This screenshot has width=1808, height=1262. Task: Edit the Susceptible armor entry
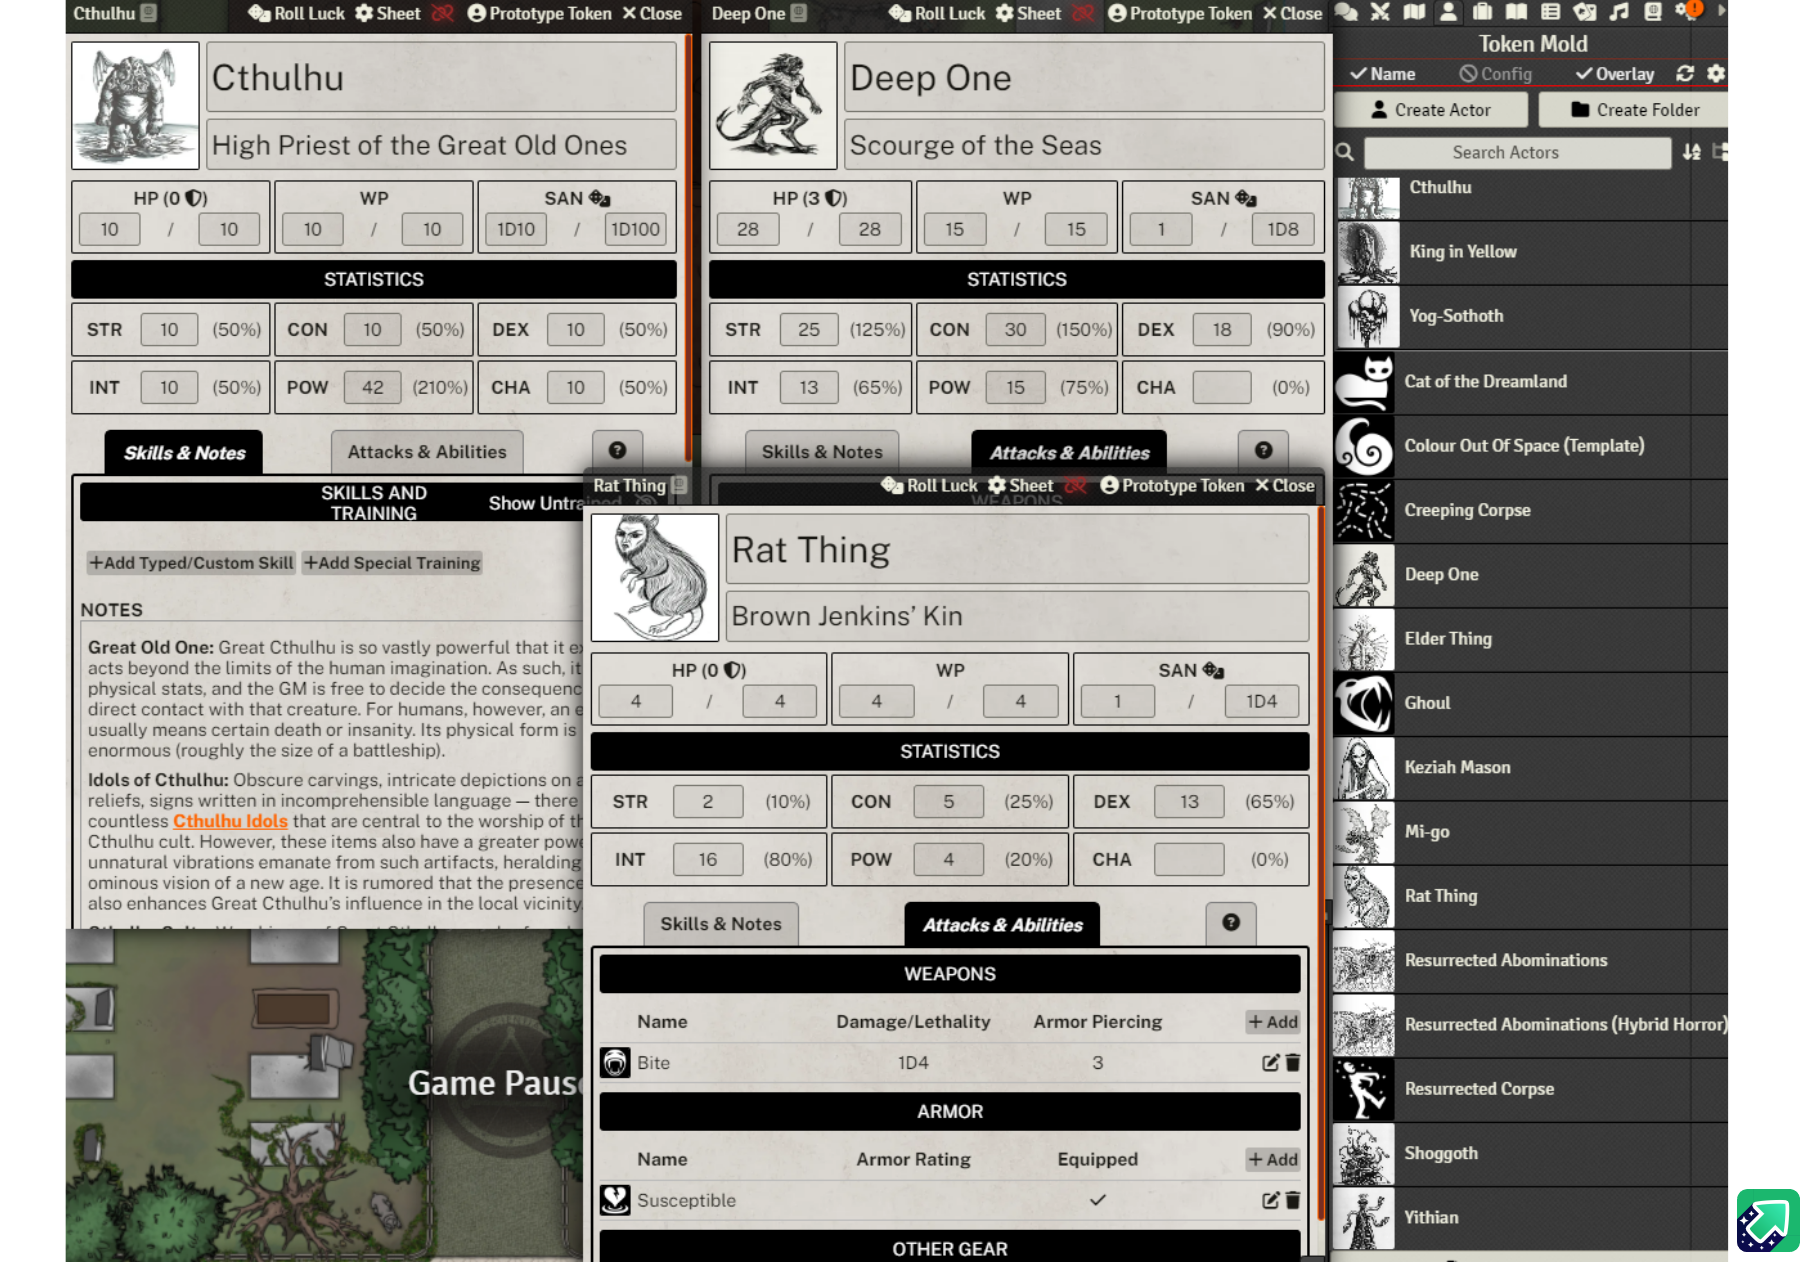1270,1200
